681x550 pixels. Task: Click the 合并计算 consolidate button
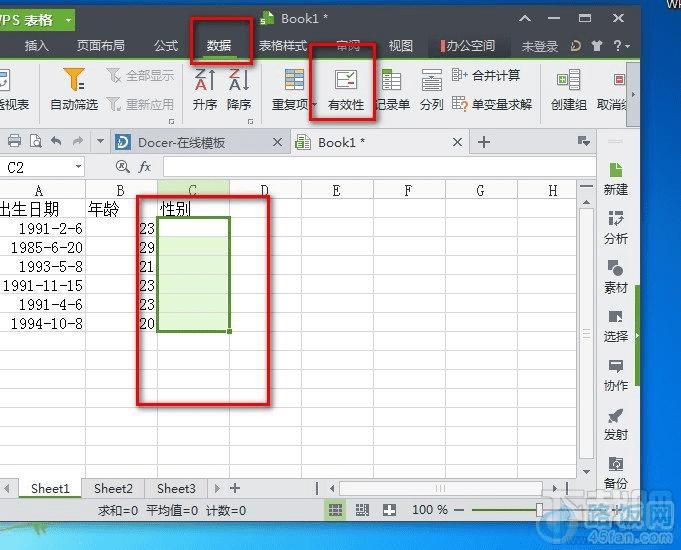coord(486,76)
